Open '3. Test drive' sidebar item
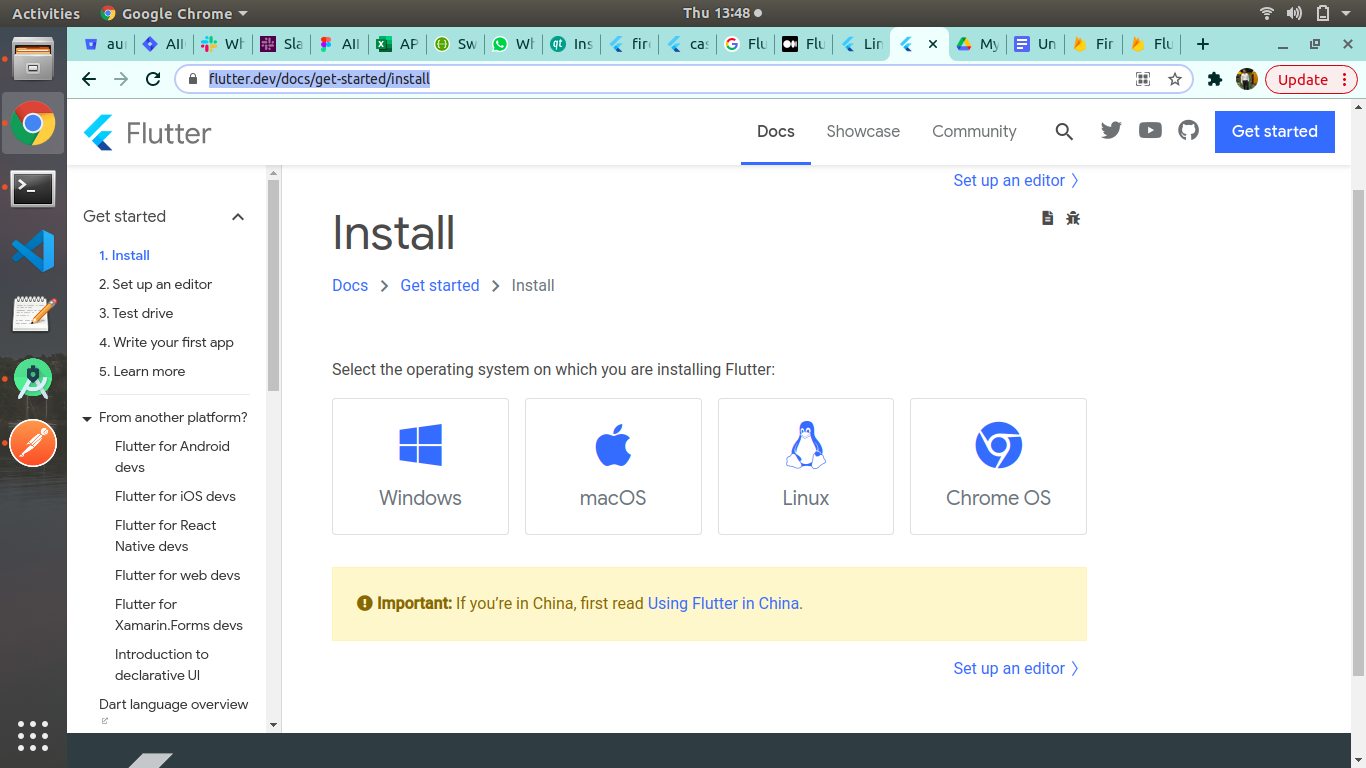Screen dimensions: 1366x768 [136, 313]
